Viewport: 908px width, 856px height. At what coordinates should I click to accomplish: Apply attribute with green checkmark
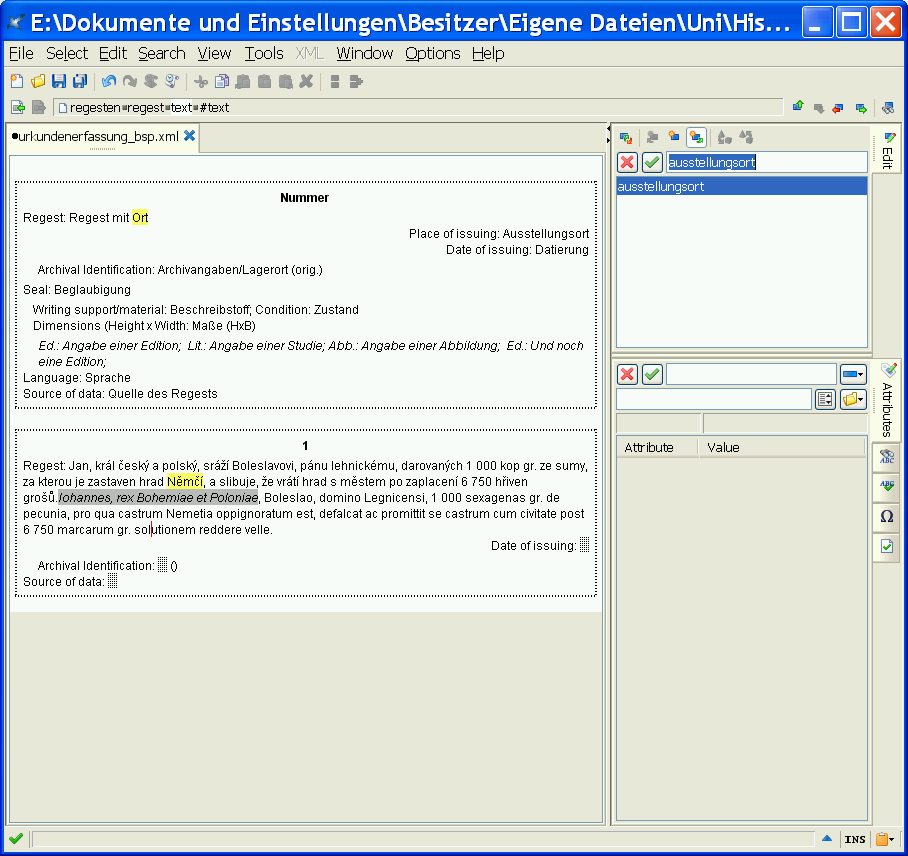653,374
